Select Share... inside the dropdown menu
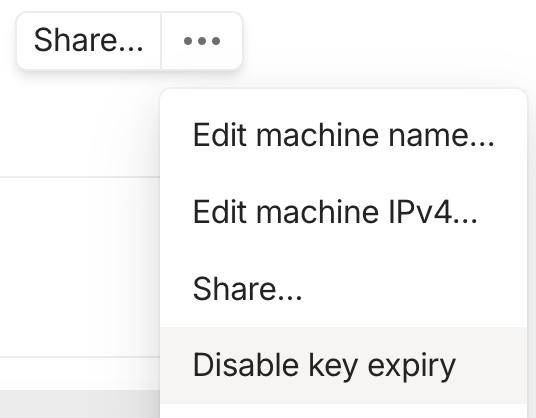 343,289
